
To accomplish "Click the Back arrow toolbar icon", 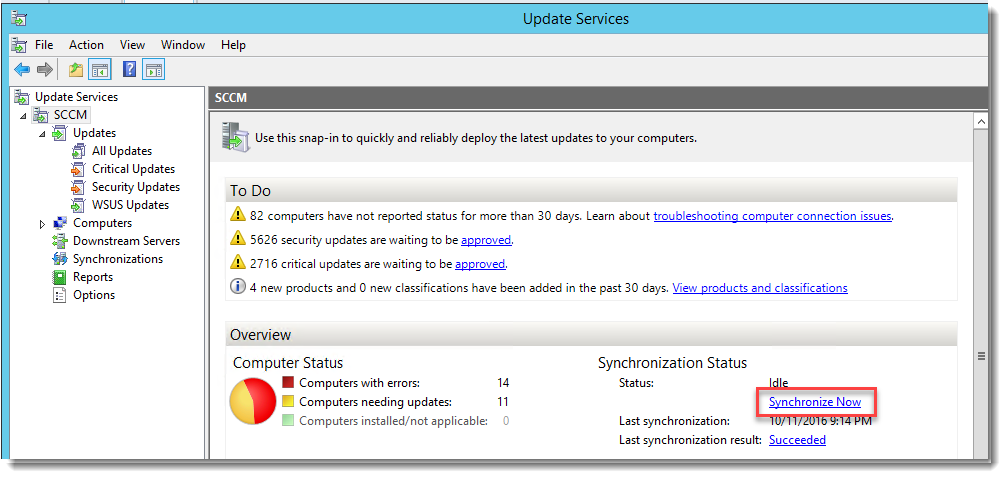I will pos(21,69).
